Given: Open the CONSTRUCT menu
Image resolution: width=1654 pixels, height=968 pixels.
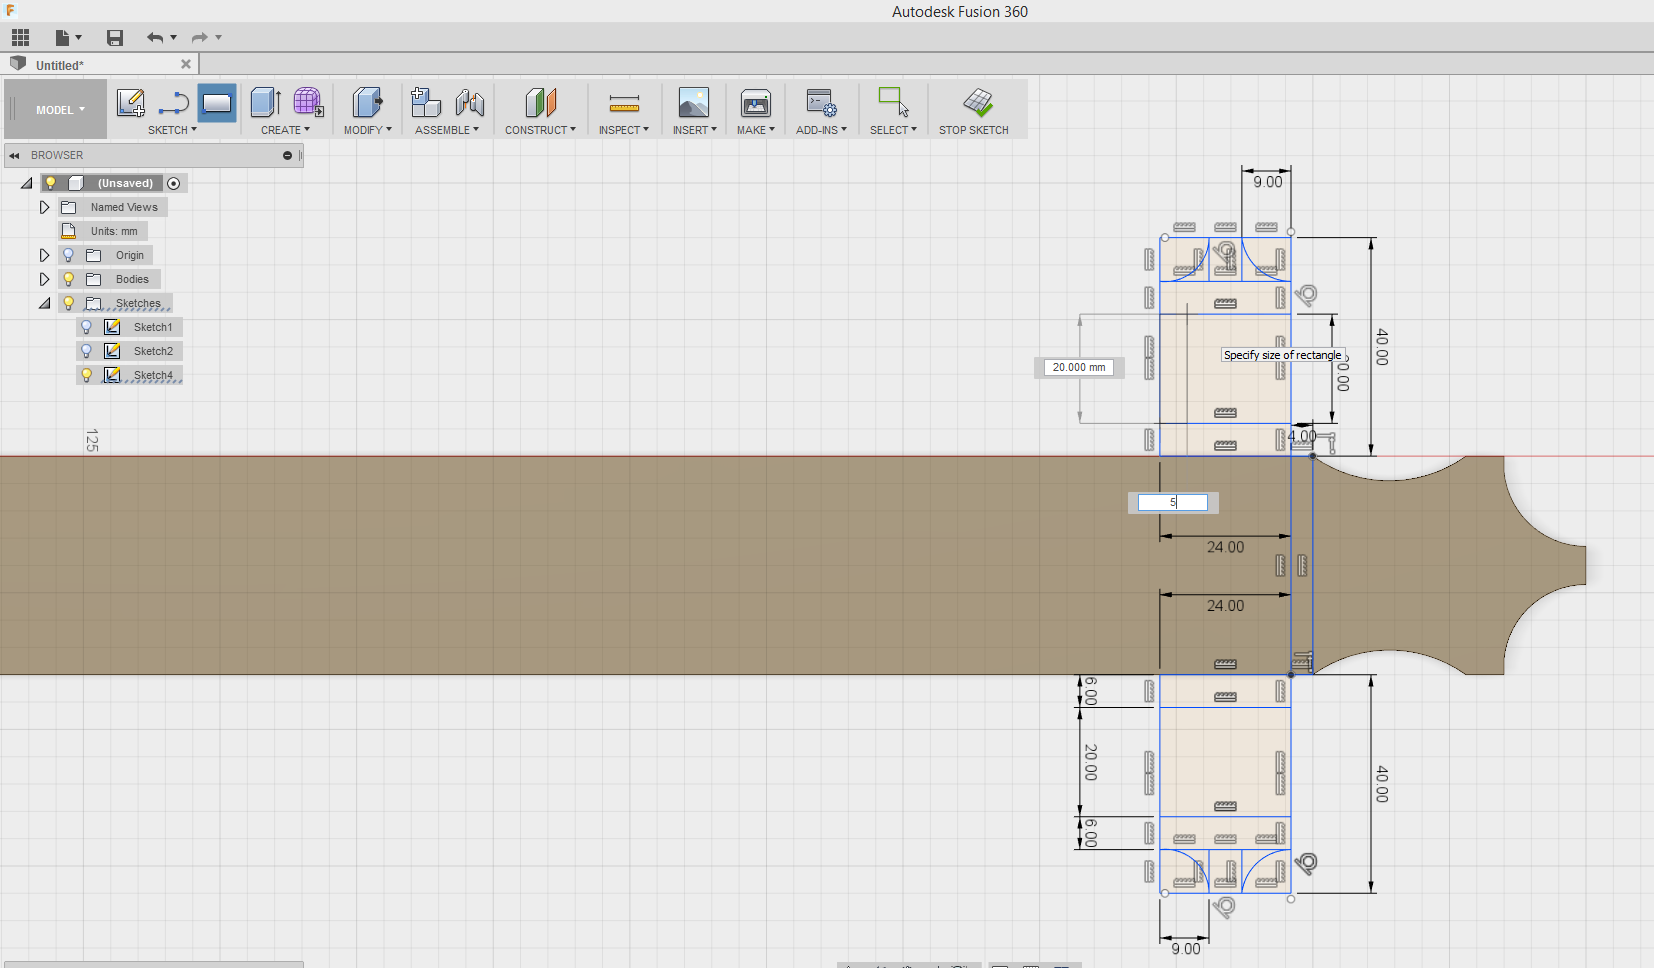Looking at the screenshot, I should pyautogui.click(x=540, y=130).
